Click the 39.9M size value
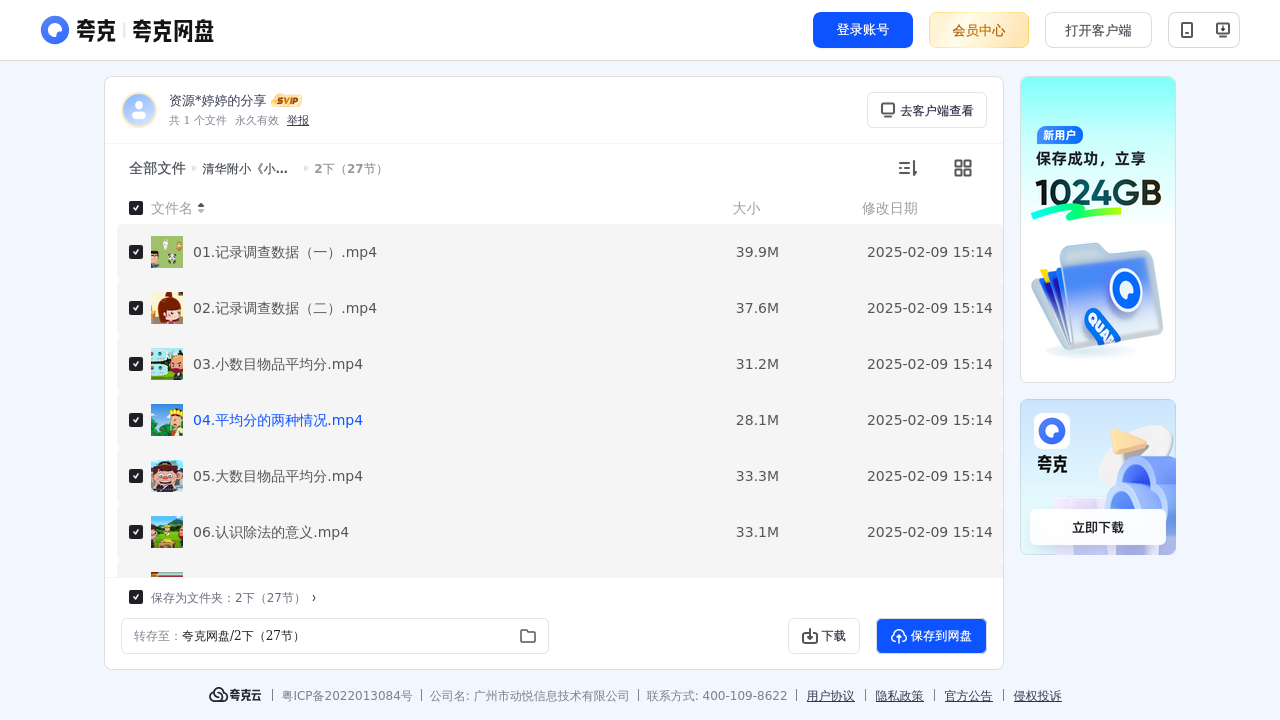Image resolution: width=1280 pixels, height=720 pixels. 757,252
